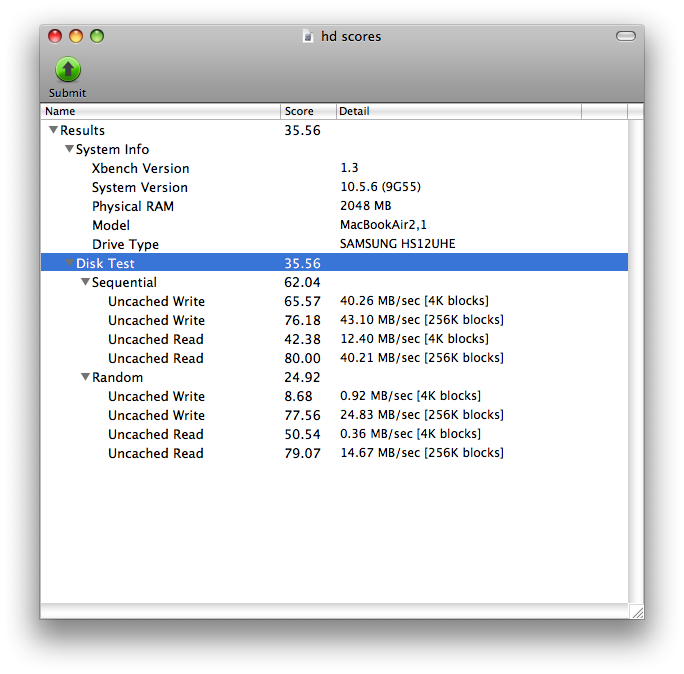Collapse the Results disclosure triangle

[x=53, y=130]
